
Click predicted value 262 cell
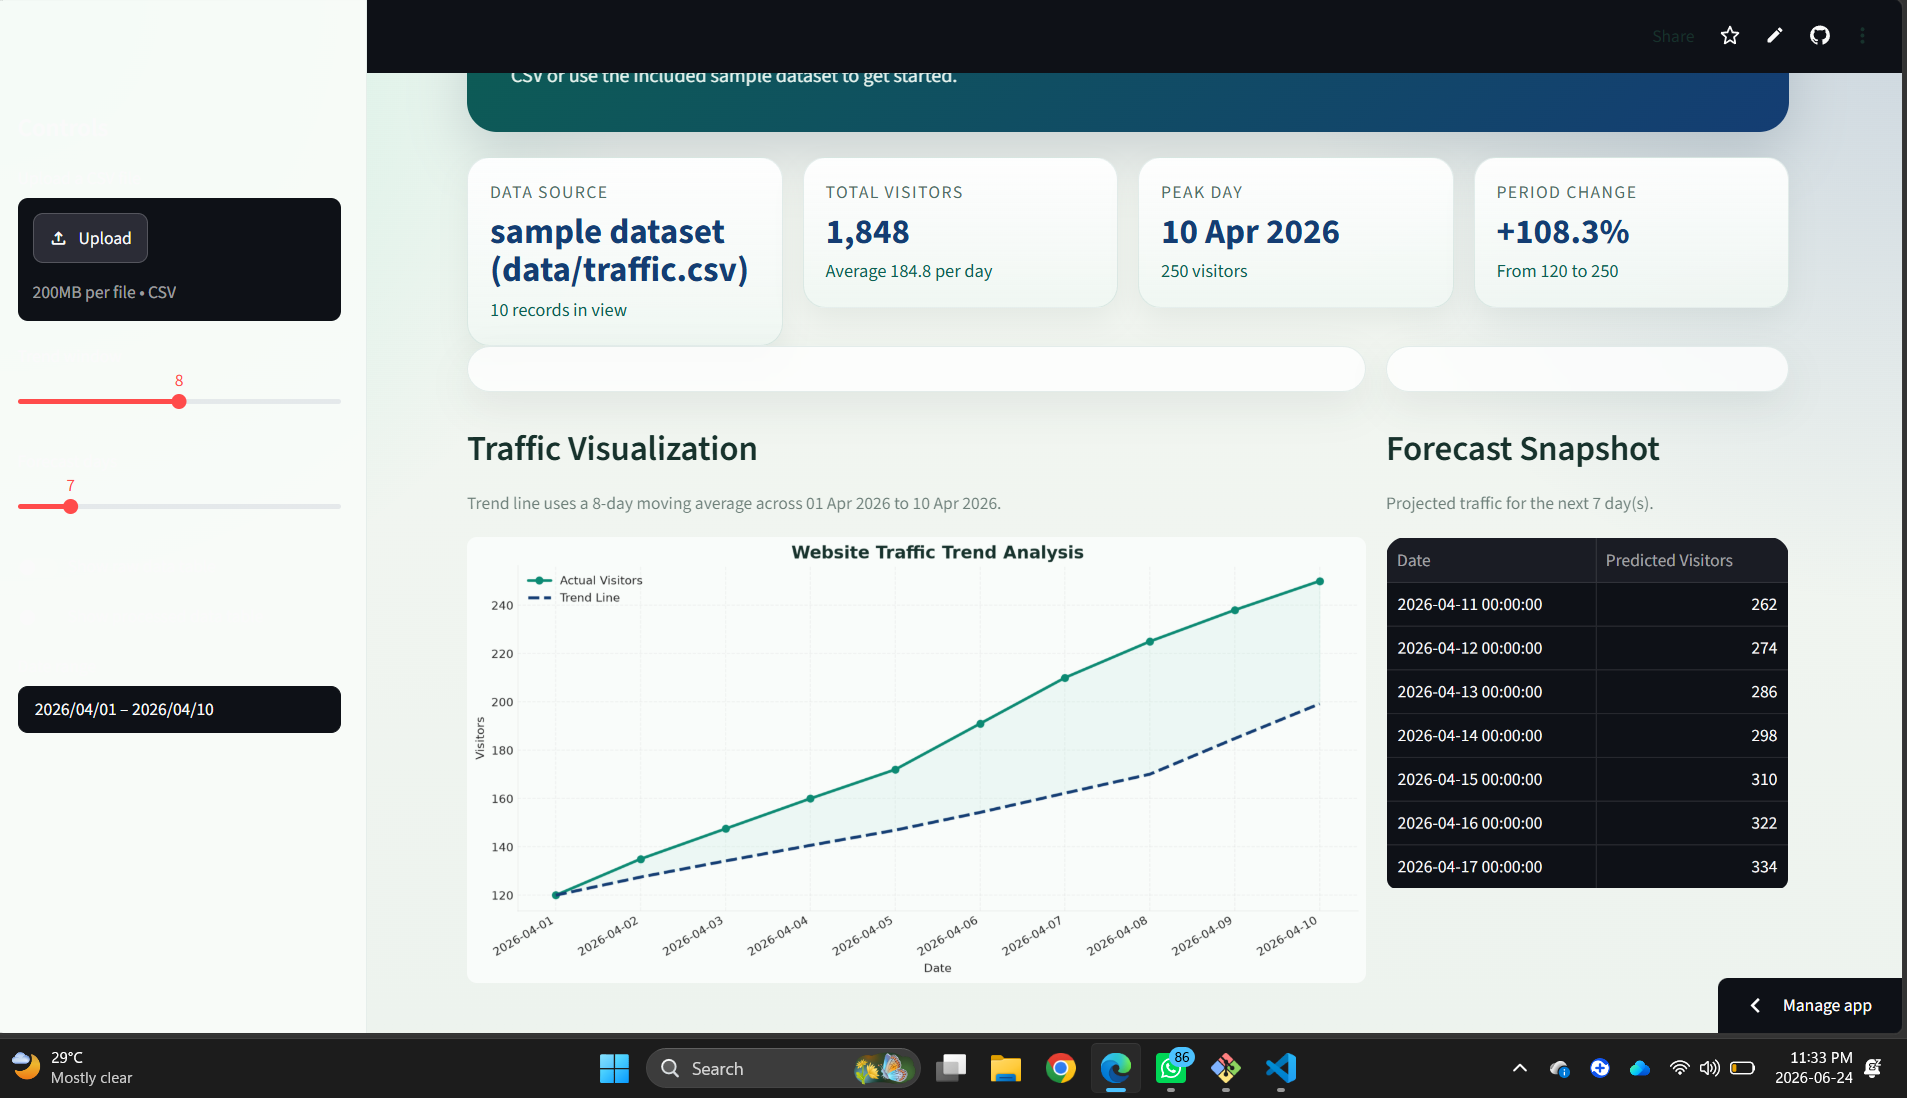tap(1691, 604)
